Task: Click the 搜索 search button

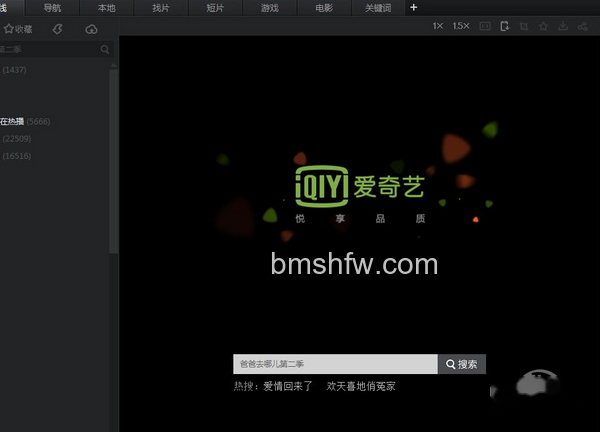Action: tap(462, 364)
